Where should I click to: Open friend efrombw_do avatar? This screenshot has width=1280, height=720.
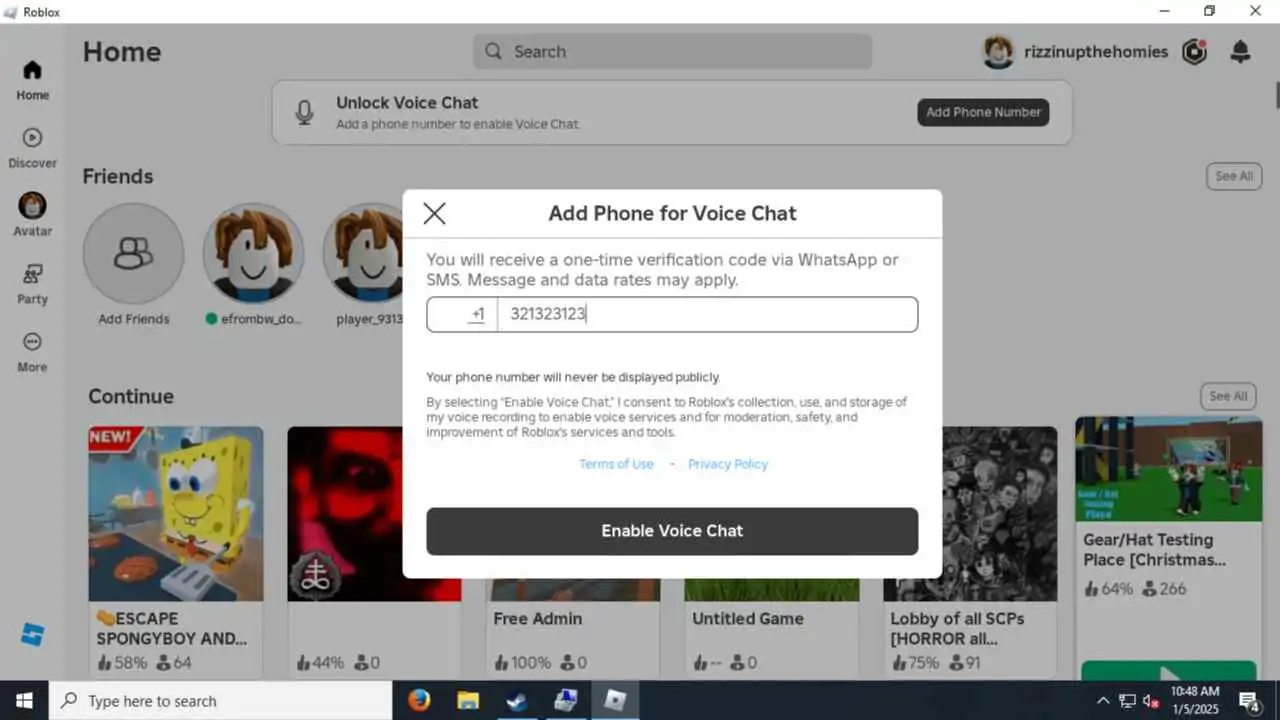pos(253,253)
